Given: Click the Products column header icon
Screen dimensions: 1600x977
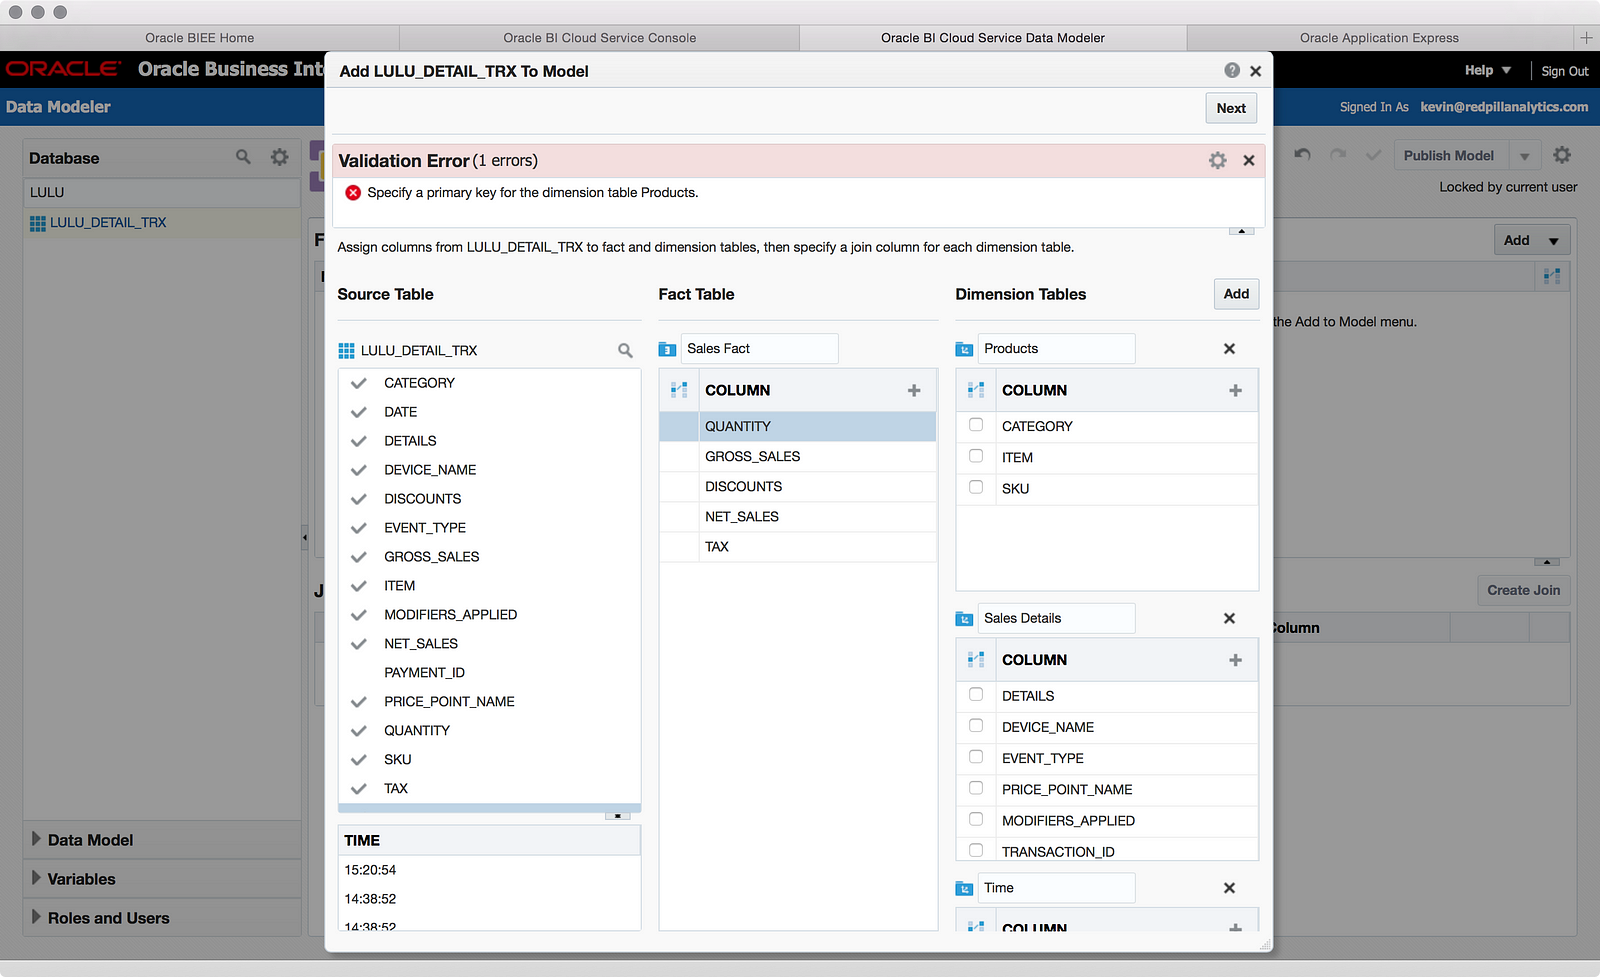Looking at the screenshot, I should point(976,390).
